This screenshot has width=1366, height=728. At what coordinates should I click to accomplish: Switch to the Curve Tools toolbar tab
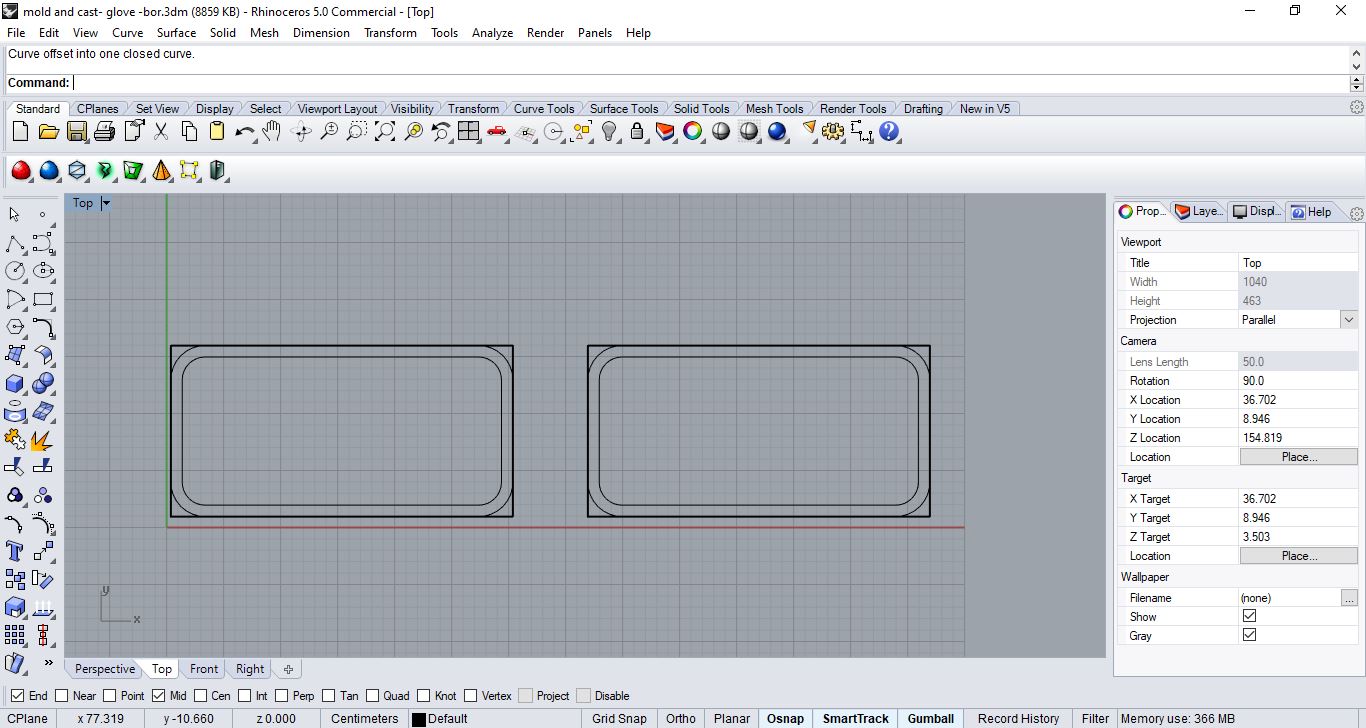[x=544, y=108]
